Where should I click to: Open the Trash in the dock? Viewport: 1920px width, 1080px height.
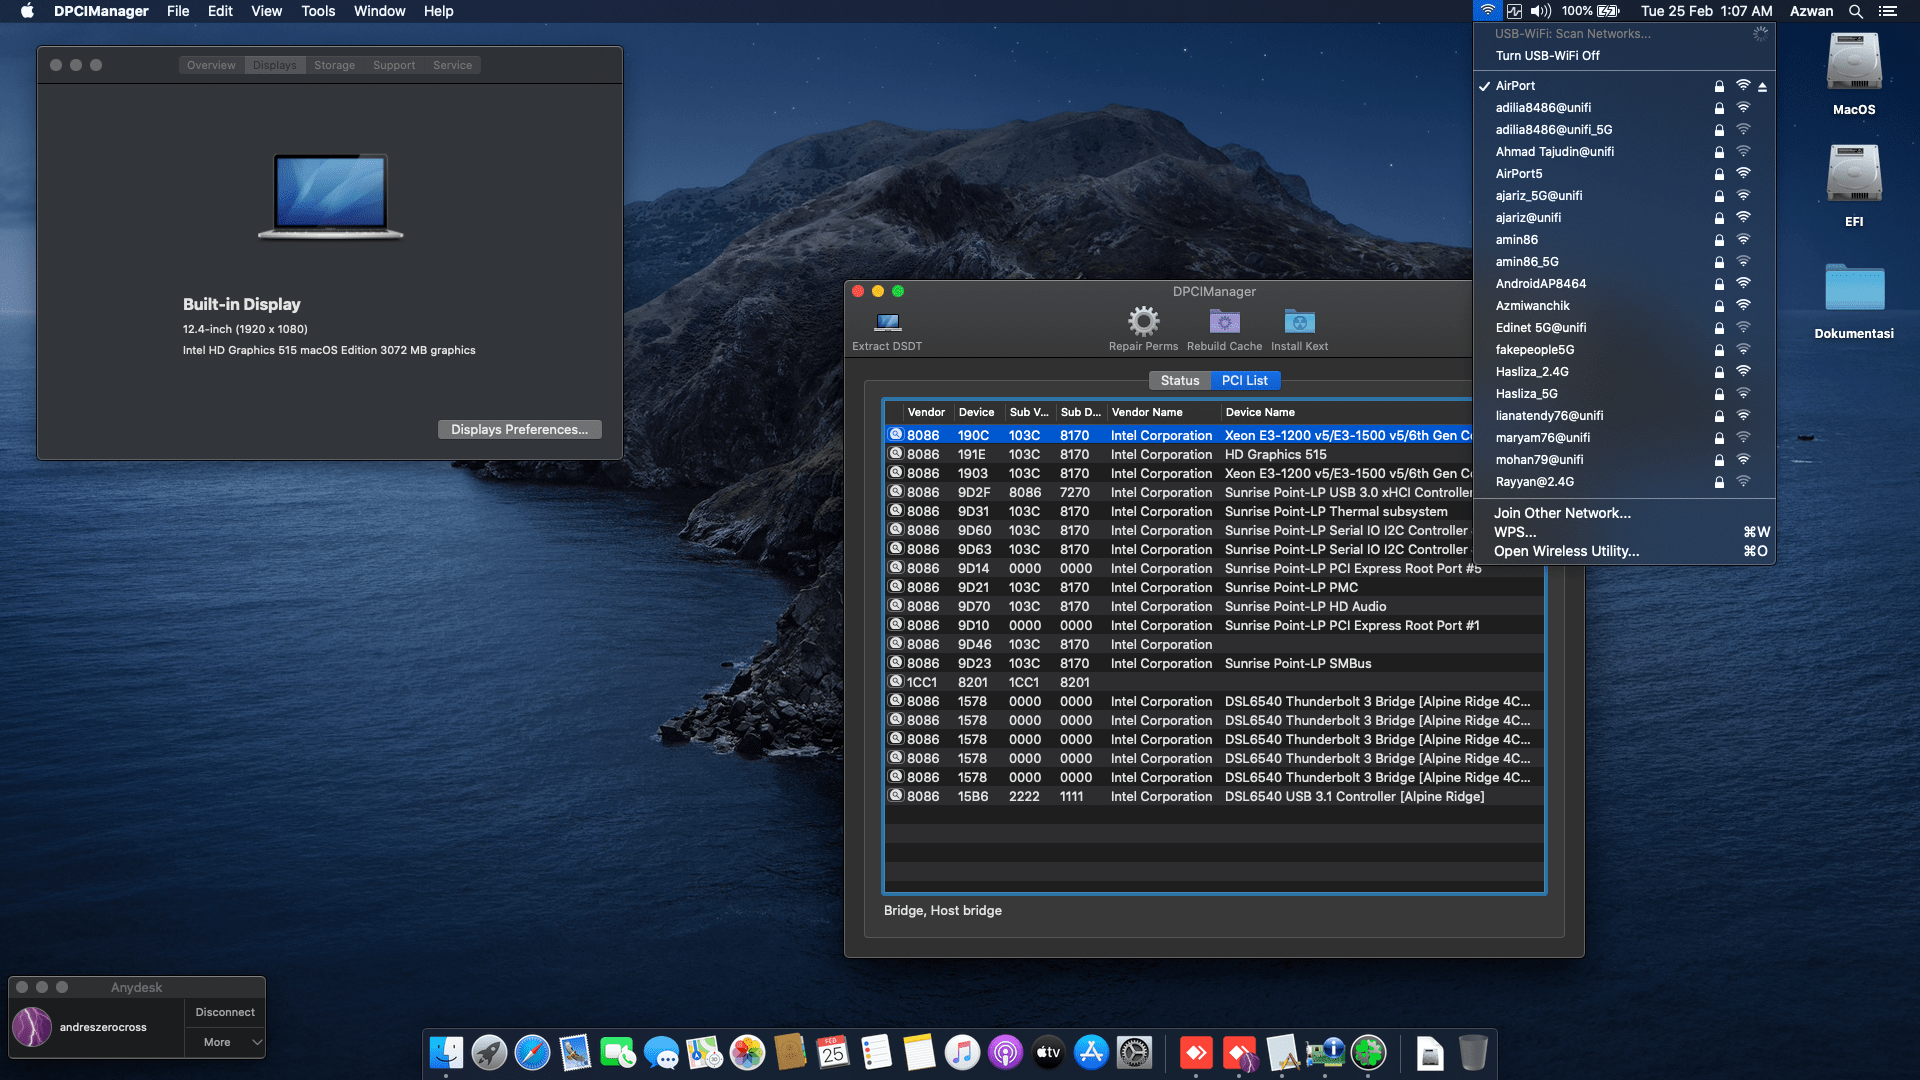point(1473,1053)
